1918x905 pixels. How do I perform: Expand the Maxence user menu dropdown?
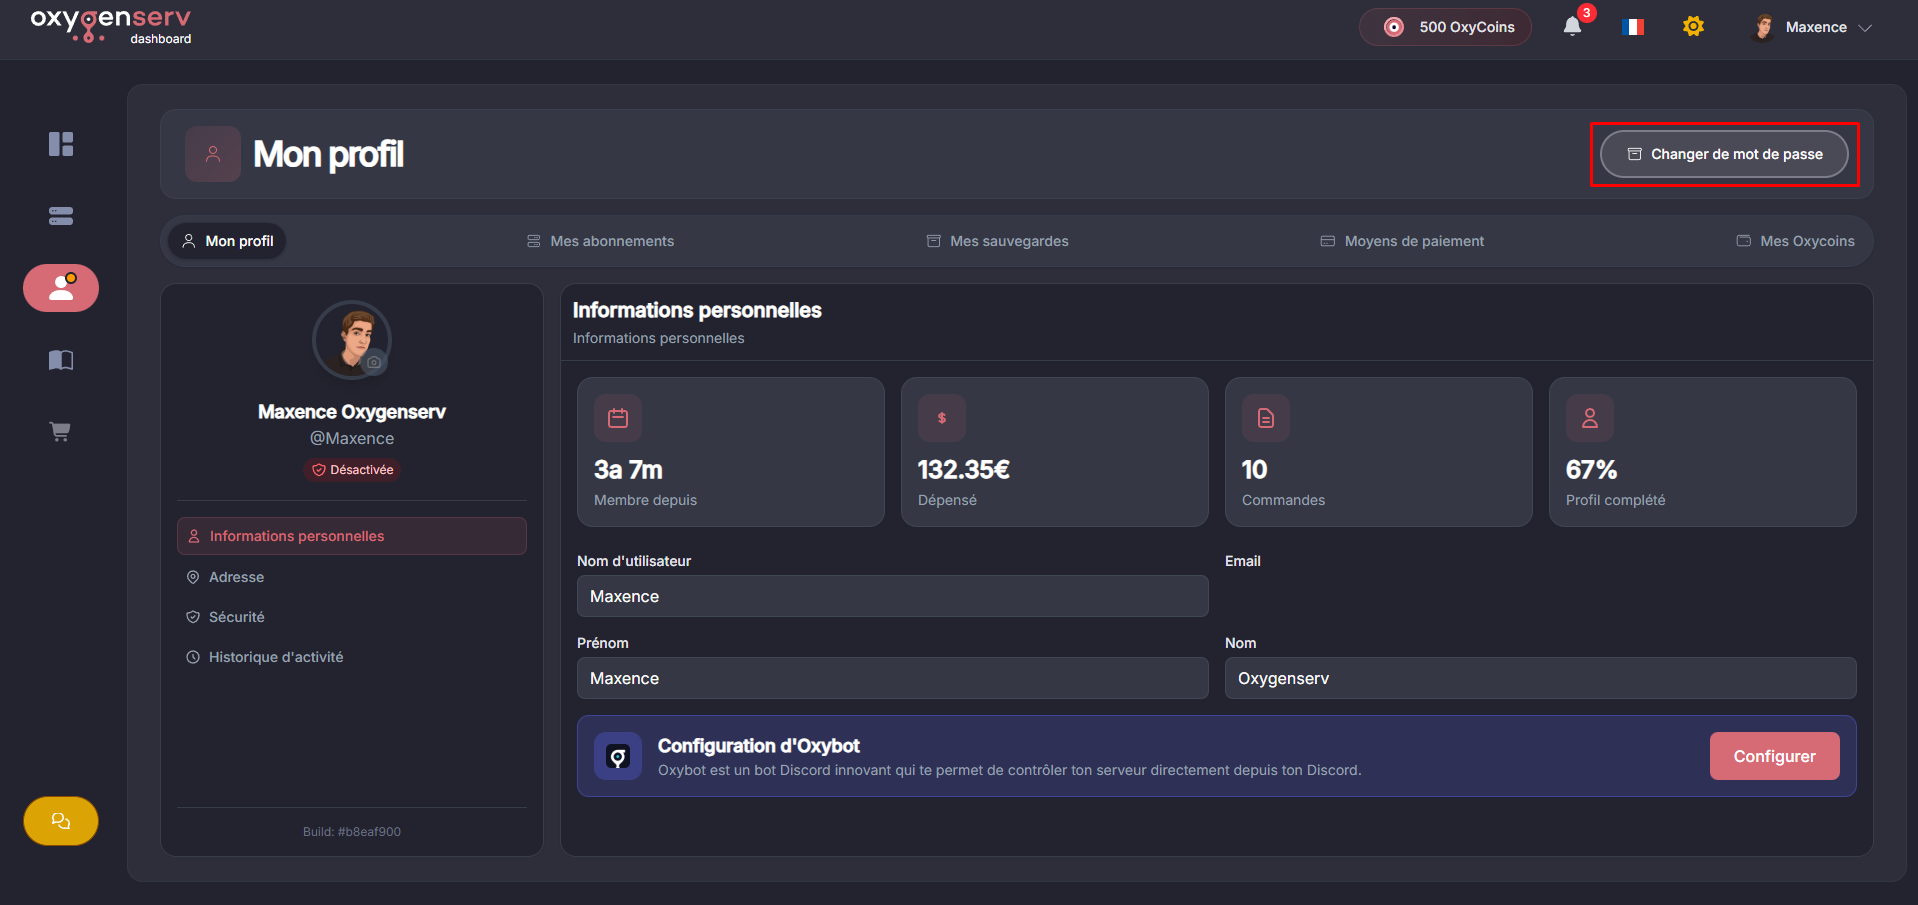click(1812, 27)
